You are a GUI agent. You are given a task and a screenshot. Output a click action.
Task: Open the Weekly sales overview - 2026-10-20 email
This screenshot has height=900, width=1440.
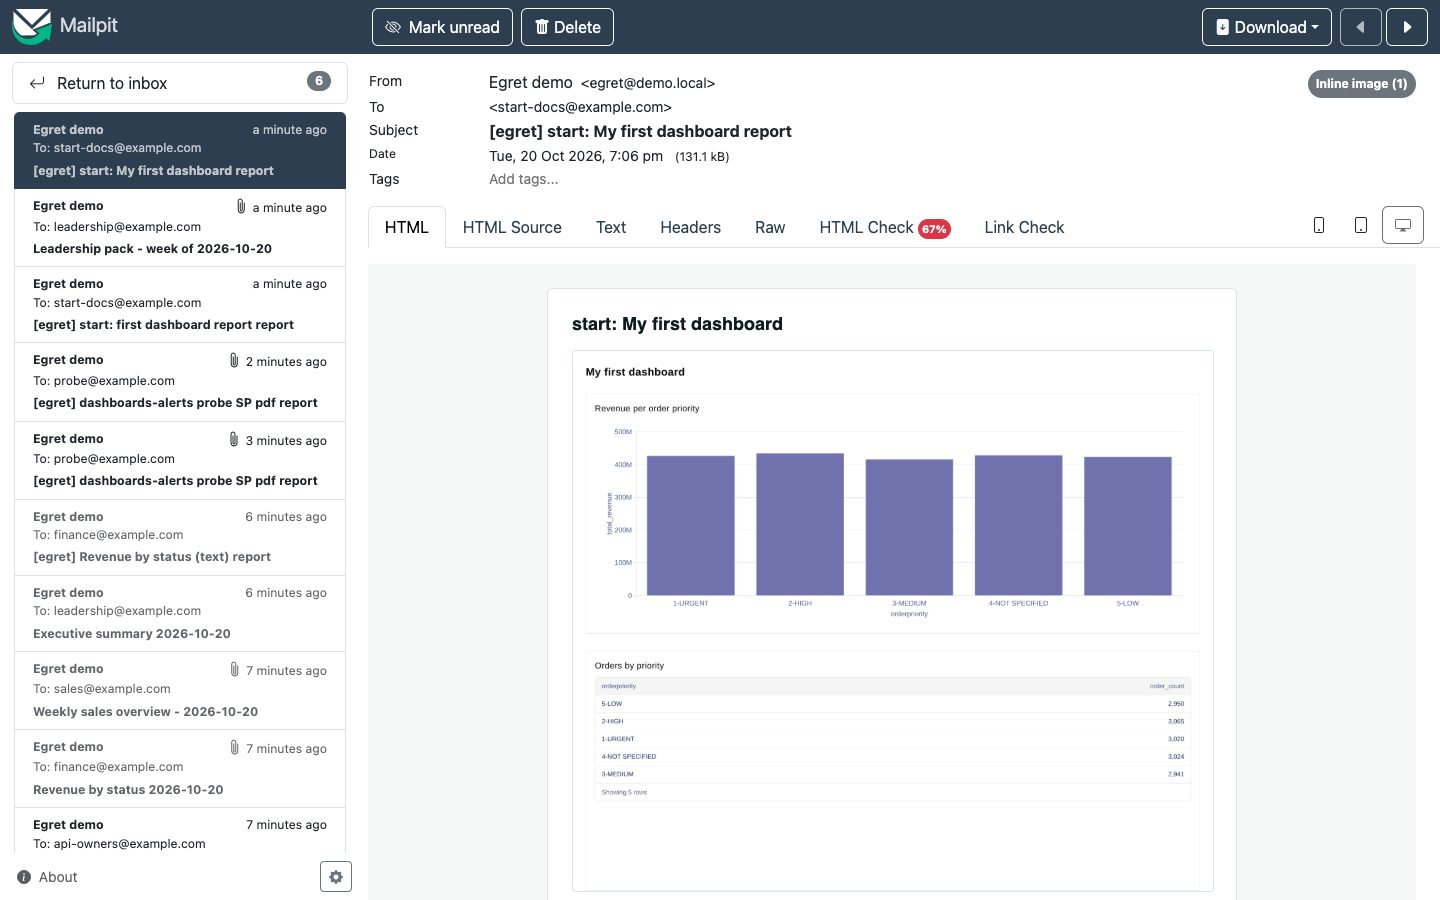(180, 691)
